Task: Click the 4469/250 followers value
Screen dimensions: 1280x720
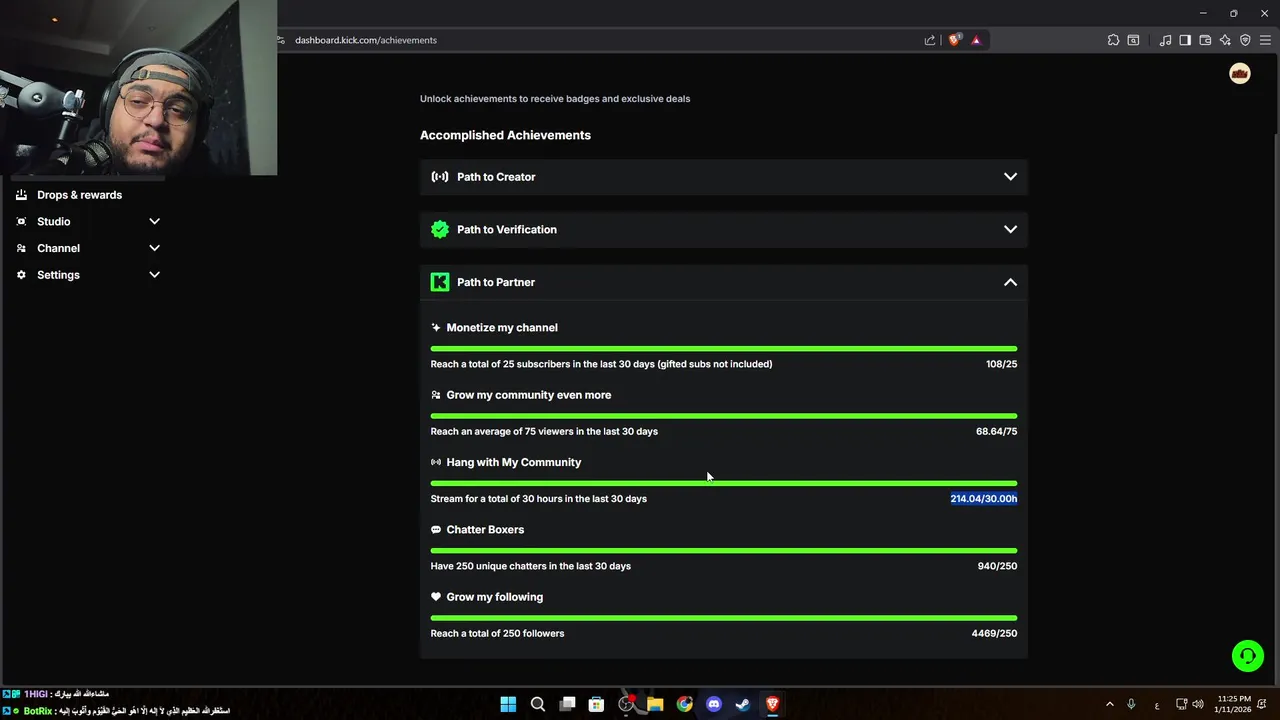Action: click(x=994, y=633)
